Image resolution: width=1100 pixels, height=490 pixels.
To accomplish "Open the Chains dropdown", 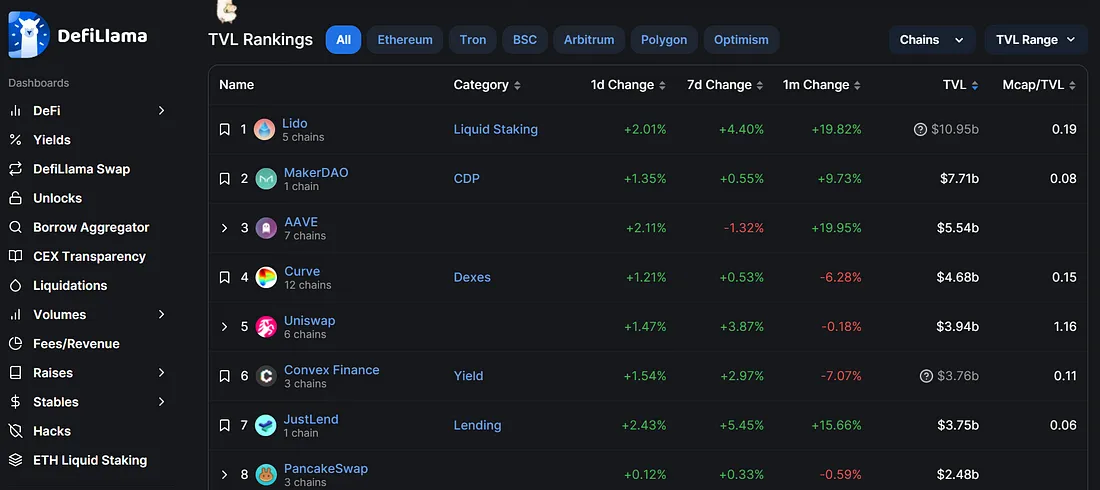I will [931, 40].
